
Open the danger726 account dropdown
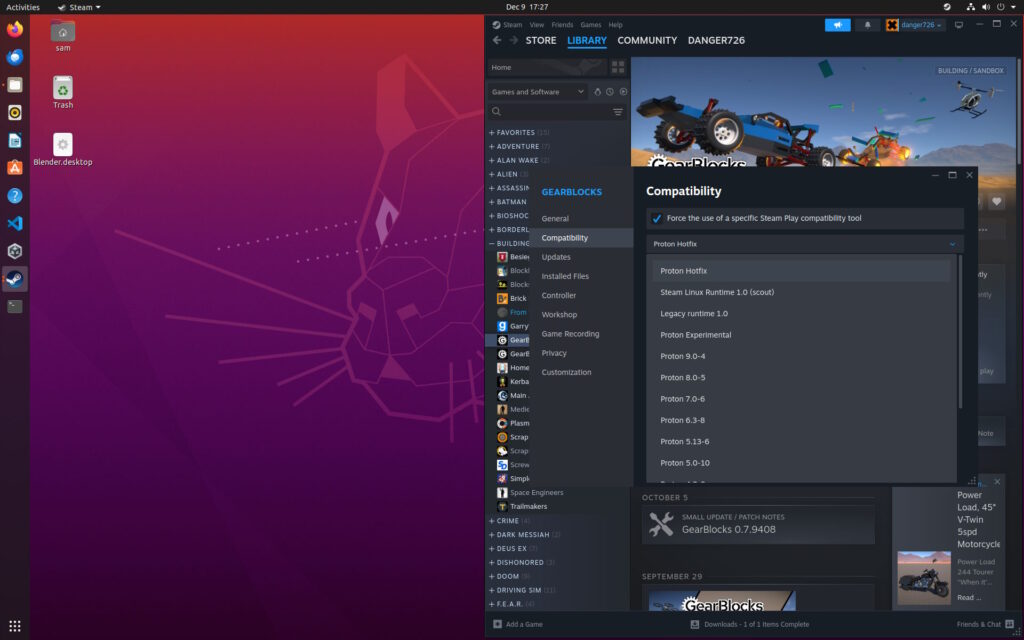[914, 25]
